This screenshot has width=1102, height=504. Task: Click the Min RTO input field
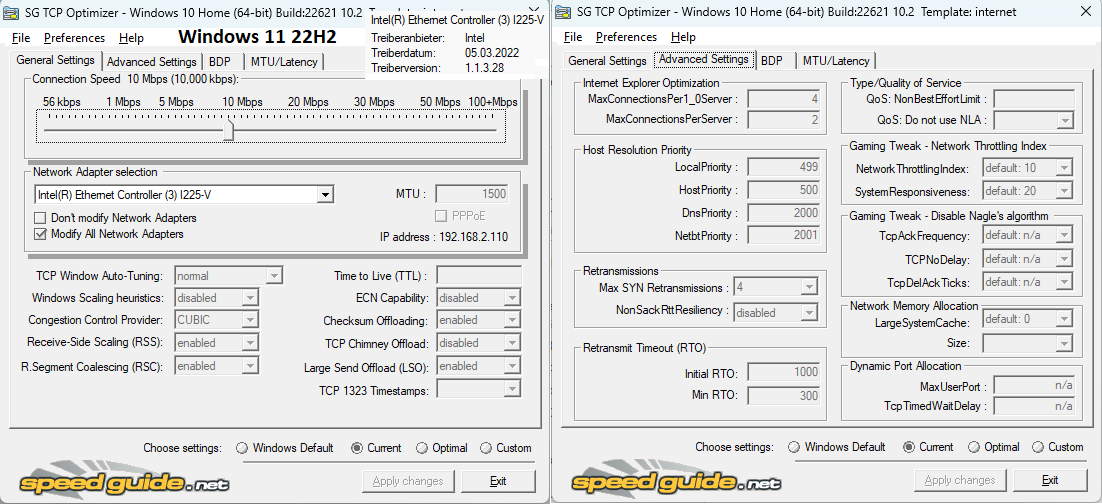[x=784, y=396]
